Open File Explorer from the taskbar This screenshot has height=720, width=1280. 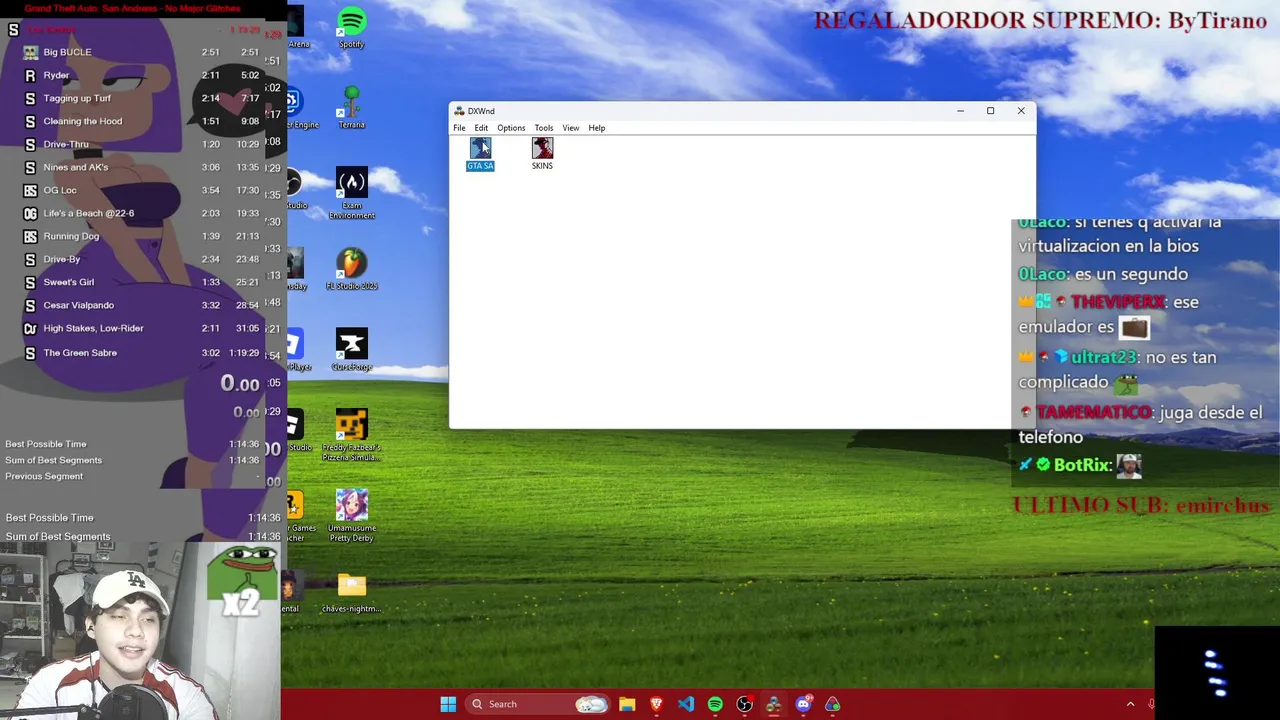[x=627, y=704]
